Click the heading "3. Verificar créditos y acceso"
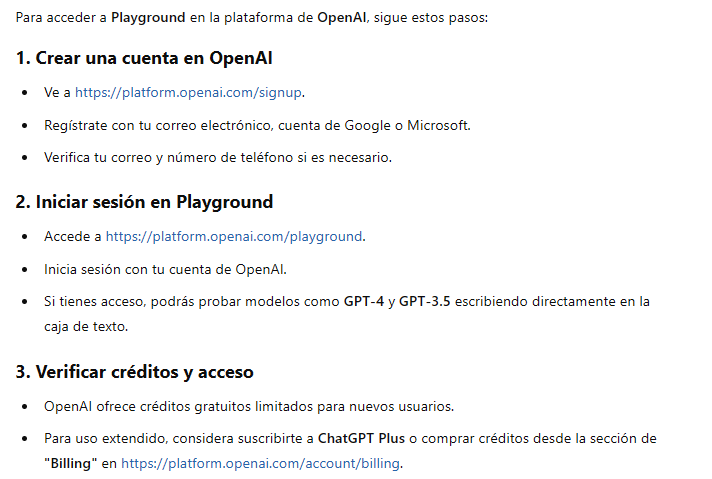Image resolution: width=712 pixels, height=479 pixels. pos(134,372)
